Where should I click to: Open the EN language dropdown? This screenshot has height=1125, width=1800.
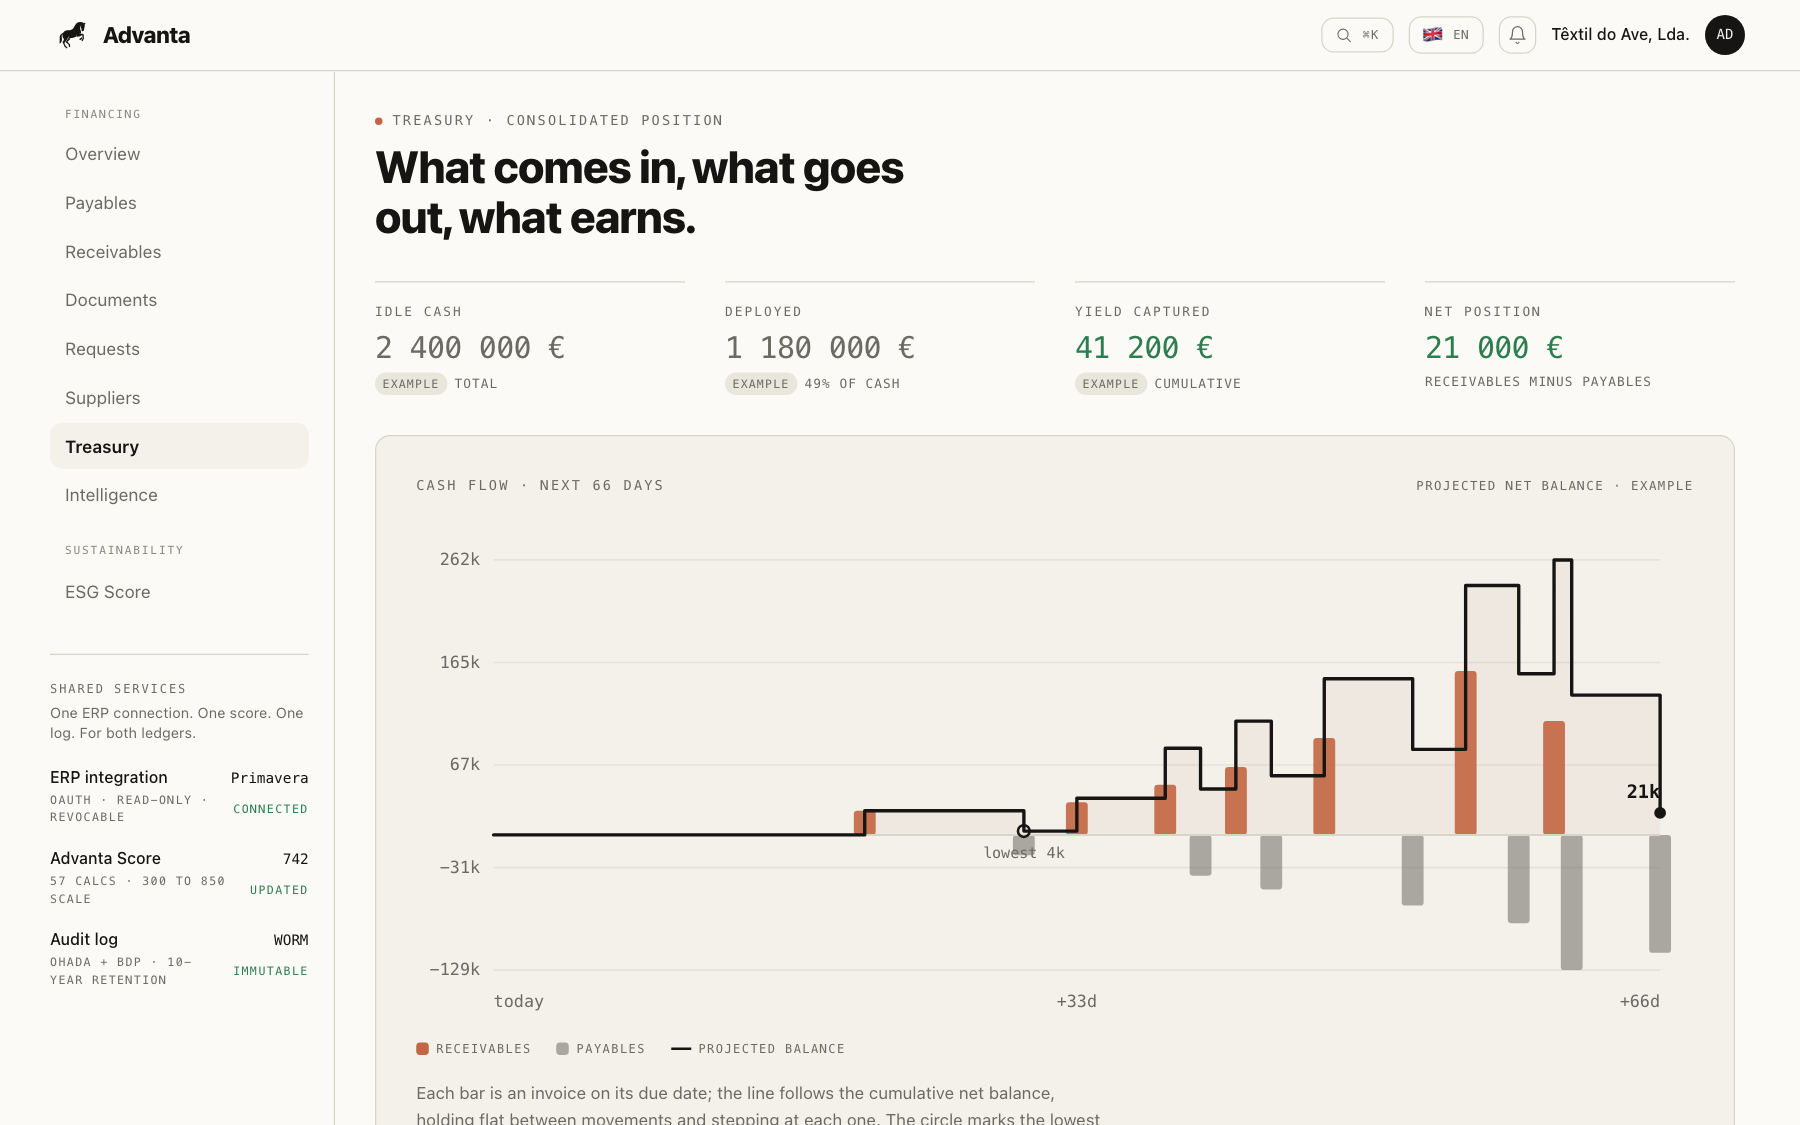coord(1446,35)
